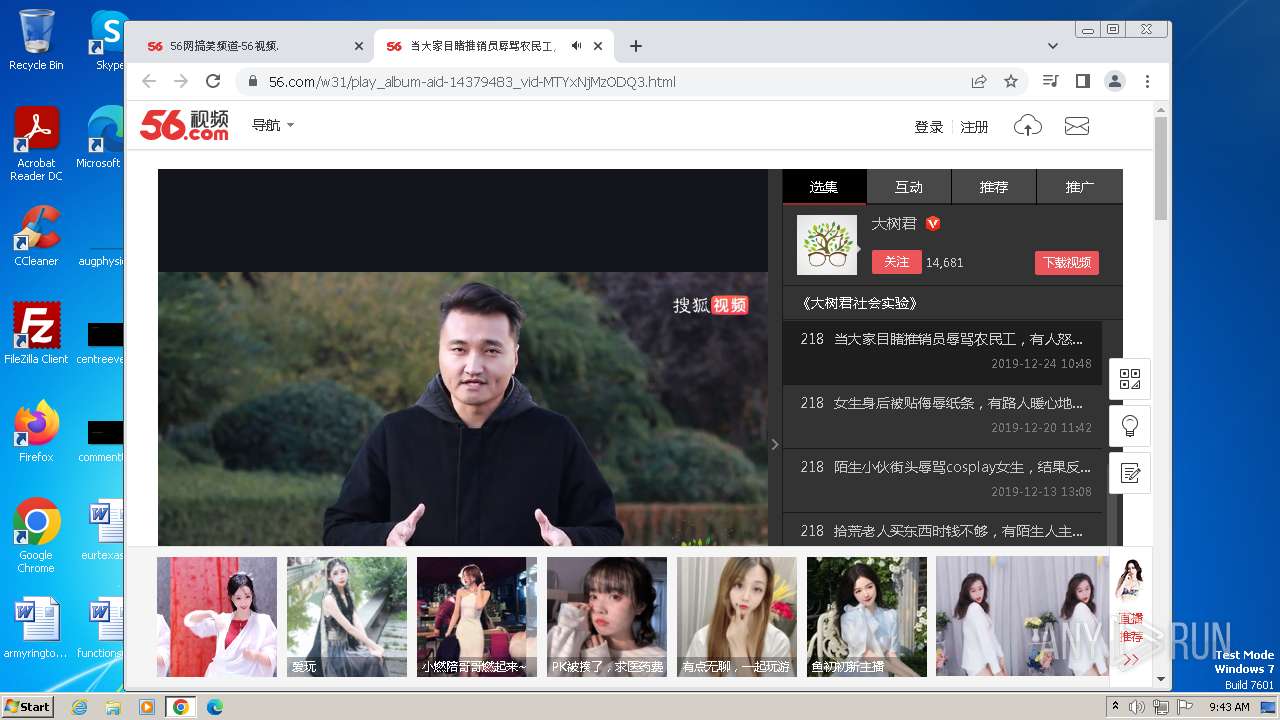Open the 耍玩 live stream thumbnail
The width and height of the screenshot is (1280, 720).
(x=347, y=617)
